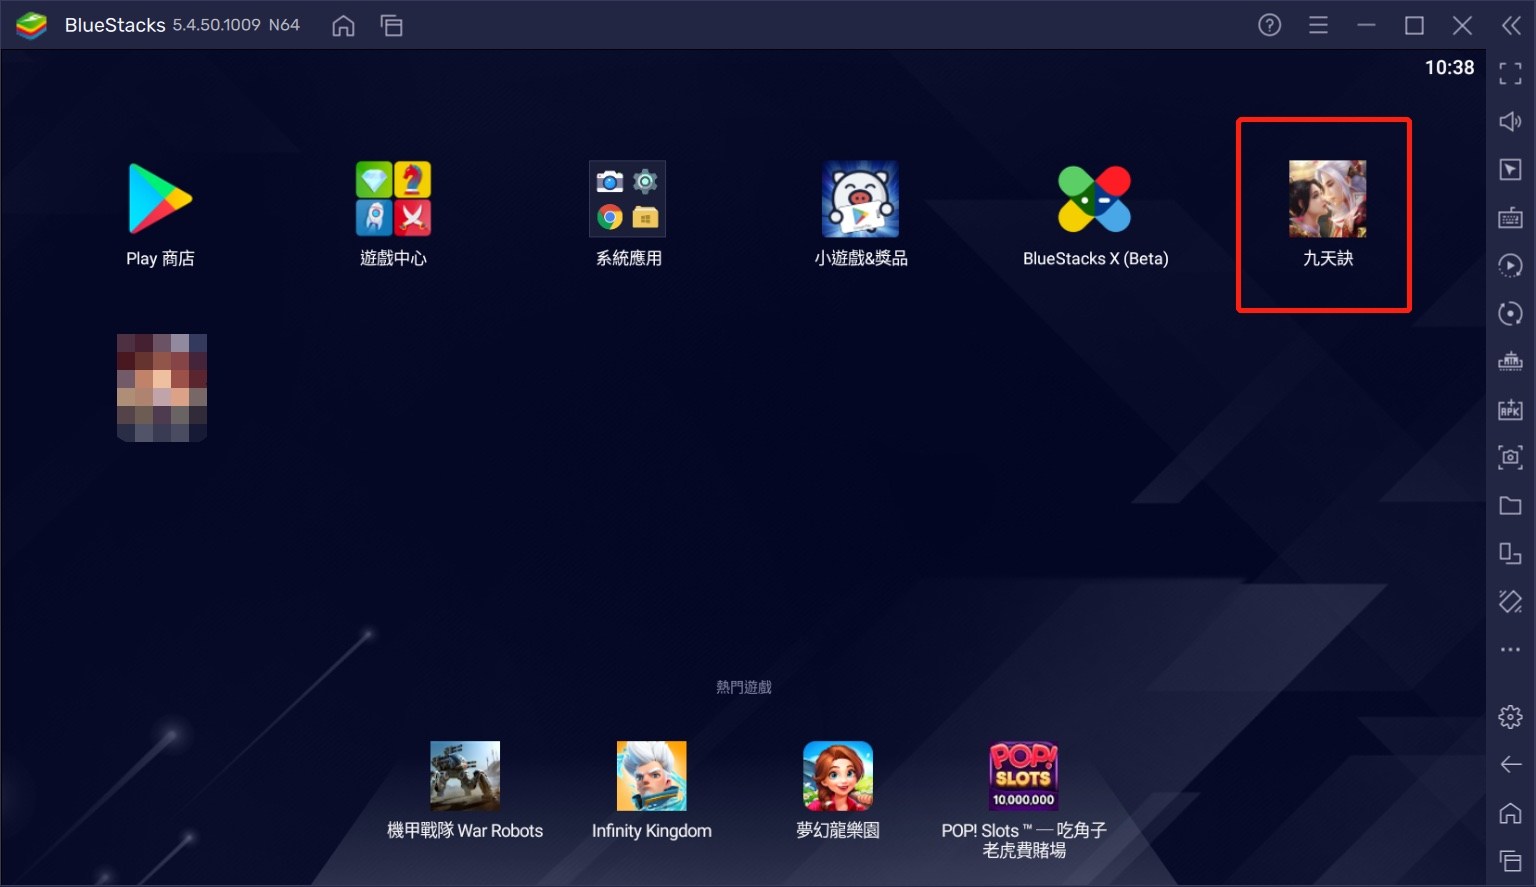This screenshot has height=887, width=1536.
Task: Toggle fullscreen mode in sidebar
Action: point(1510,73)
